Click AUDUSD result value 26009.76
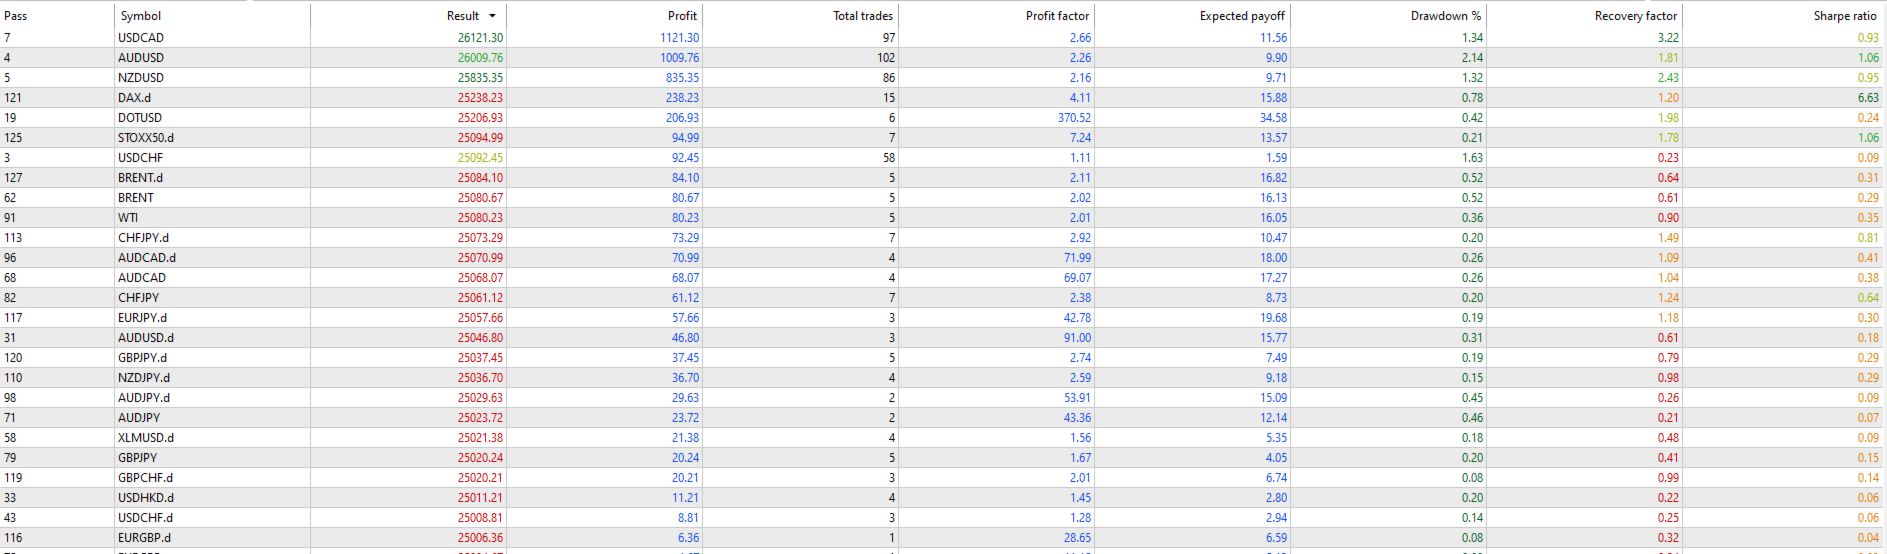 [480, 58]
